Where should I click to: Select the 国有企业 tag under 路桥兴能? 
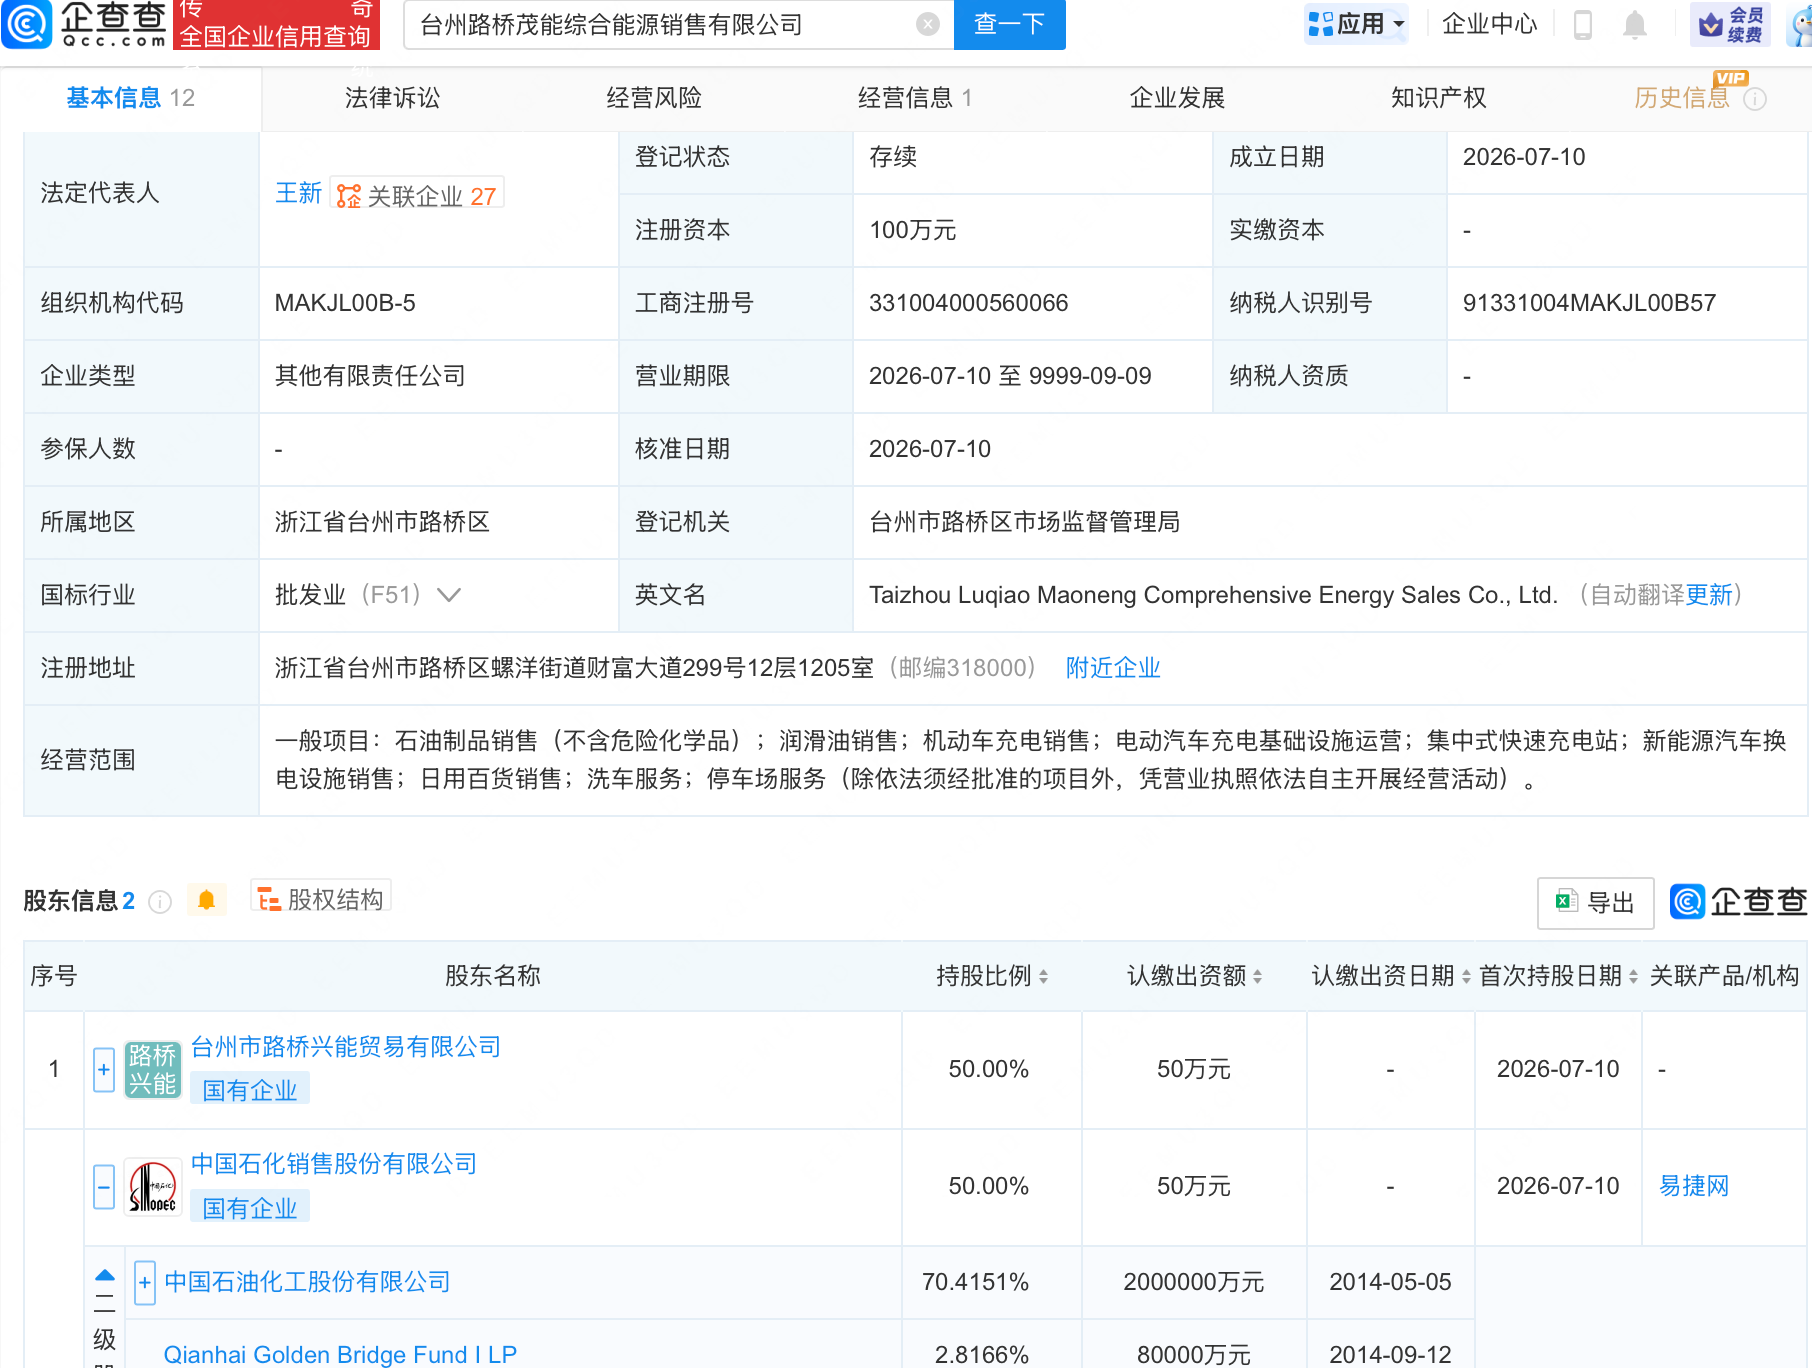click(x=250, y=1090)
